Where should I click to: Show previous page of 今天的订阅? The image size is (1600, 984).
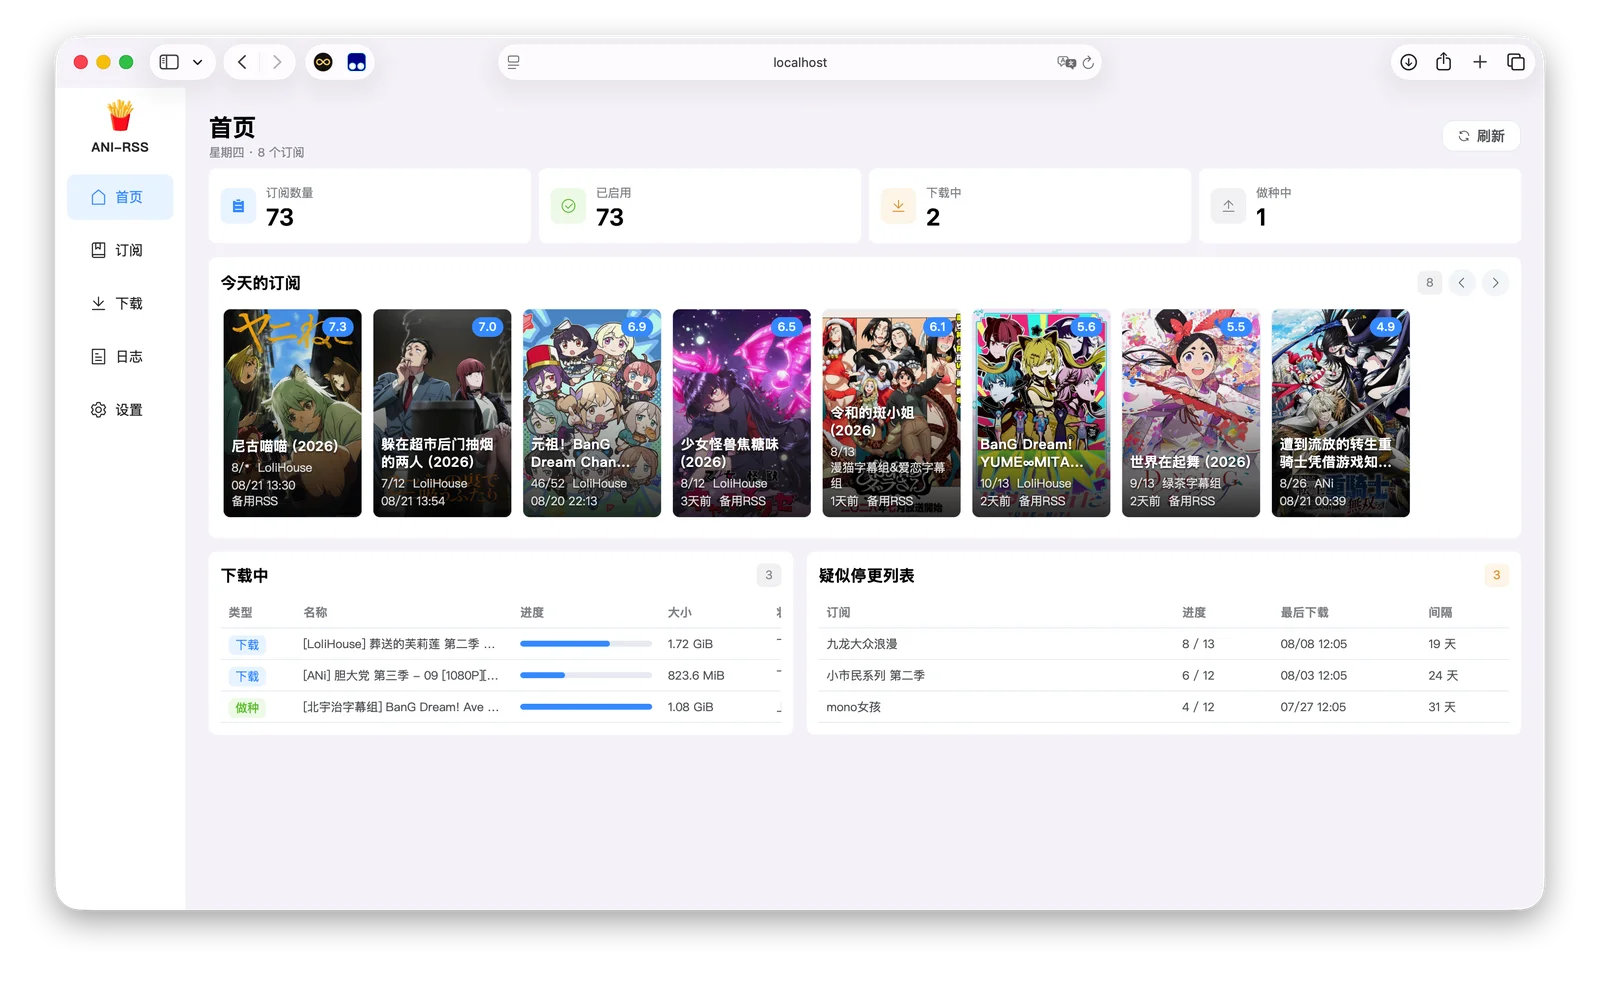[1461, 283]
